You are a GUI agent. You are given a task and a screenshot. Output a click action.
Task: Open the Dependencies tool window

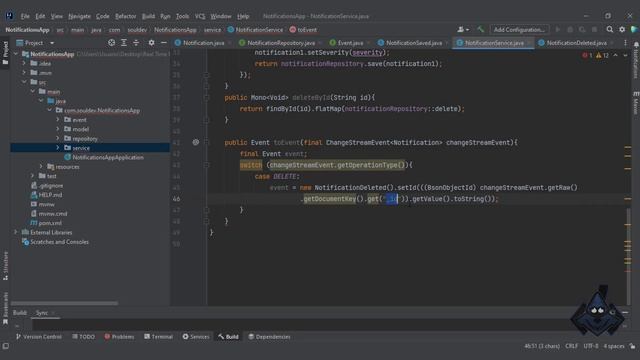pyautogui.click(x=269, y=337)
